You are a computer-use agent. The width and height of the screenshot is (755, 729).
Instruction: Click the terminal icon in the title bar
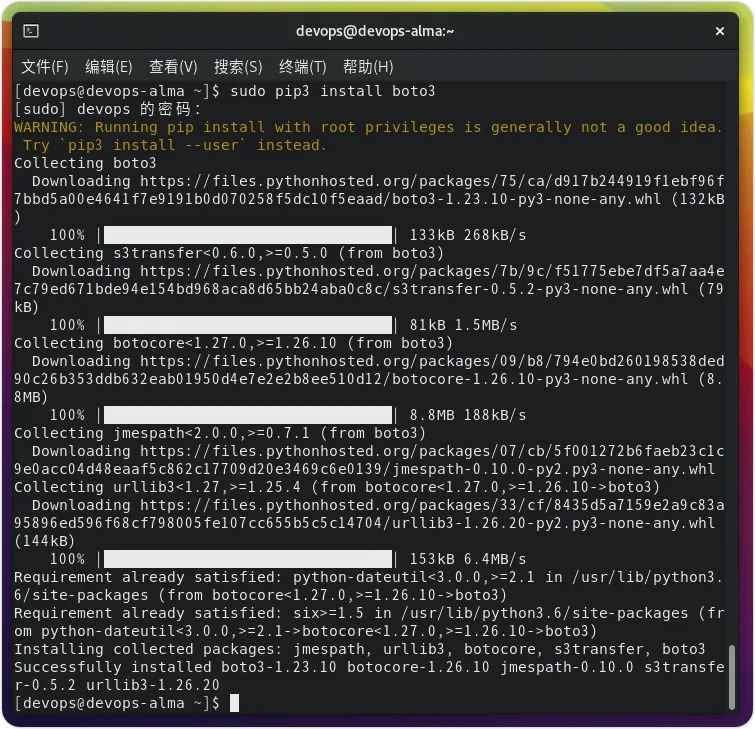pos(31,31)
